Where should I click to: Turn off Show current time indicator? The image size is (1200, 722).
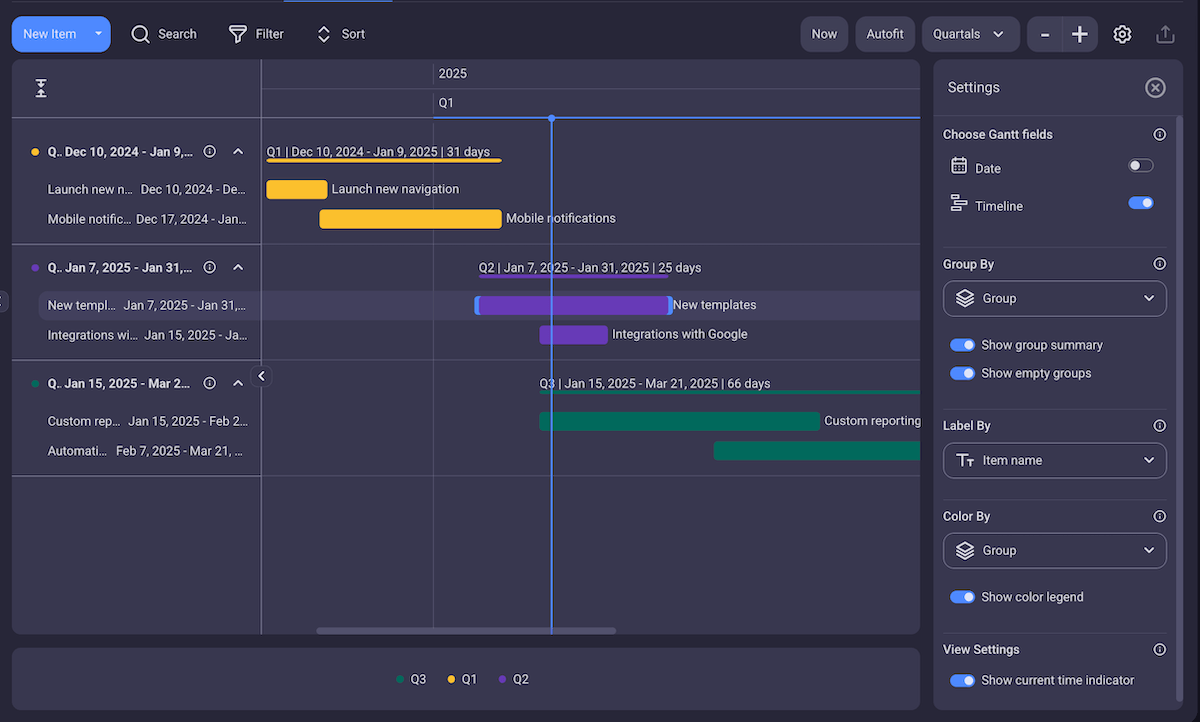pos(962,680)
